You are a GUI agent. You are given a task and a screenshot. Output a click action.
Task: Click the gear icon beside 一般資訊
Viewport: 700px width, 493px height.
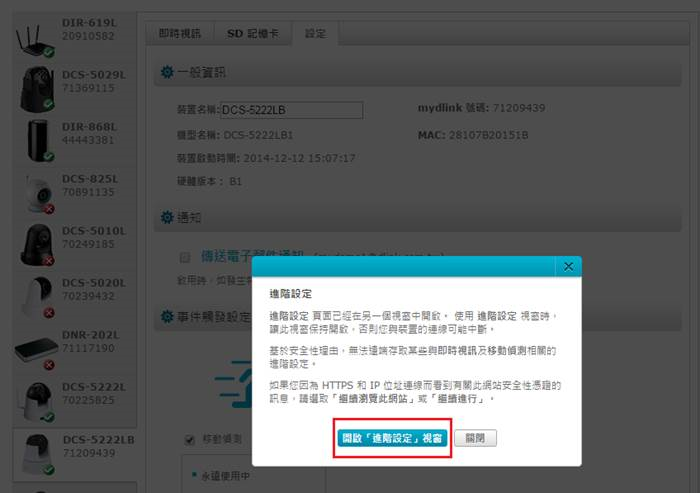[x=163, y=73]
